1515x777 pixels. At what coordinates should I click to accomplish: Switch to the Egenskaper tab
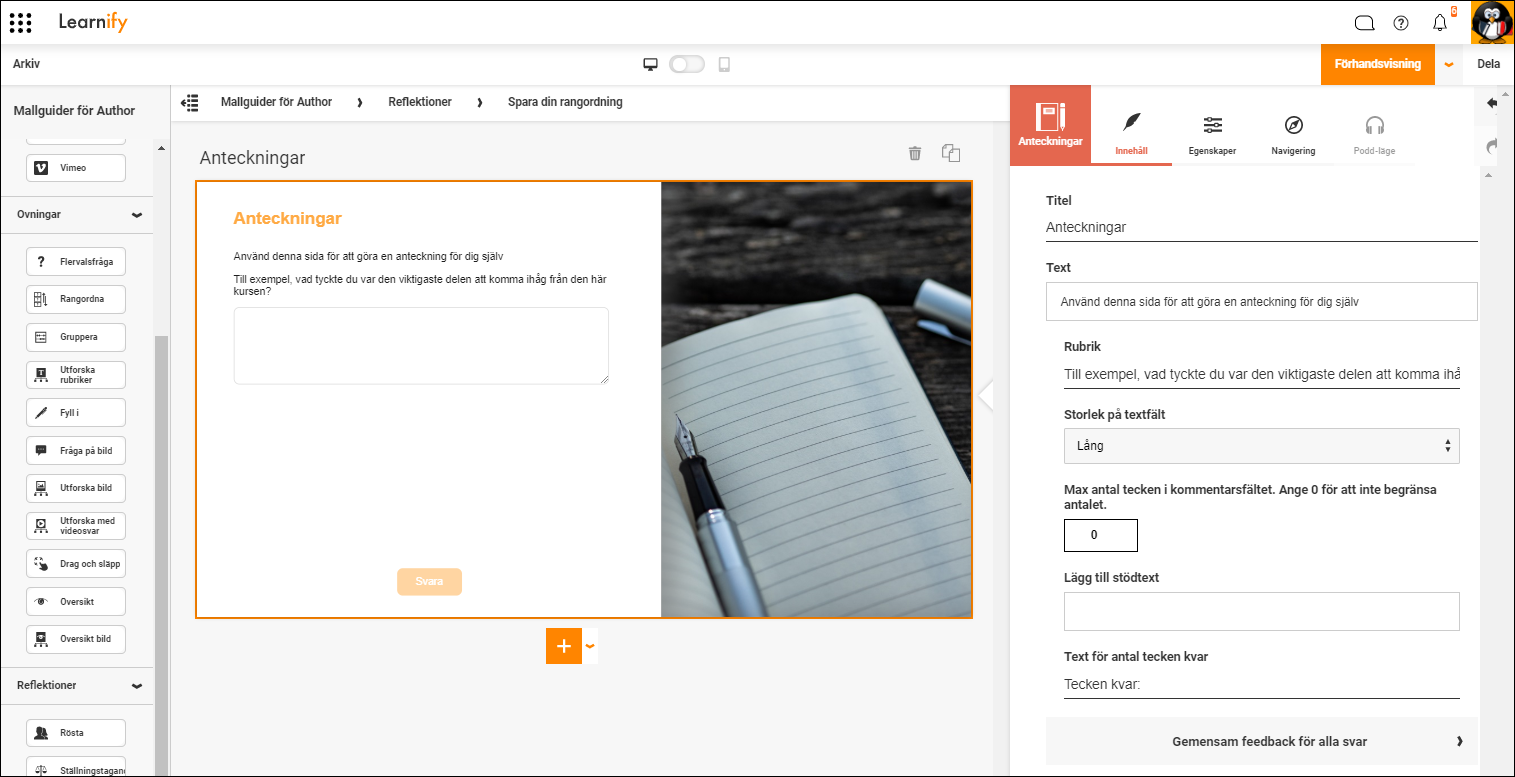(x=1212, y=135)
